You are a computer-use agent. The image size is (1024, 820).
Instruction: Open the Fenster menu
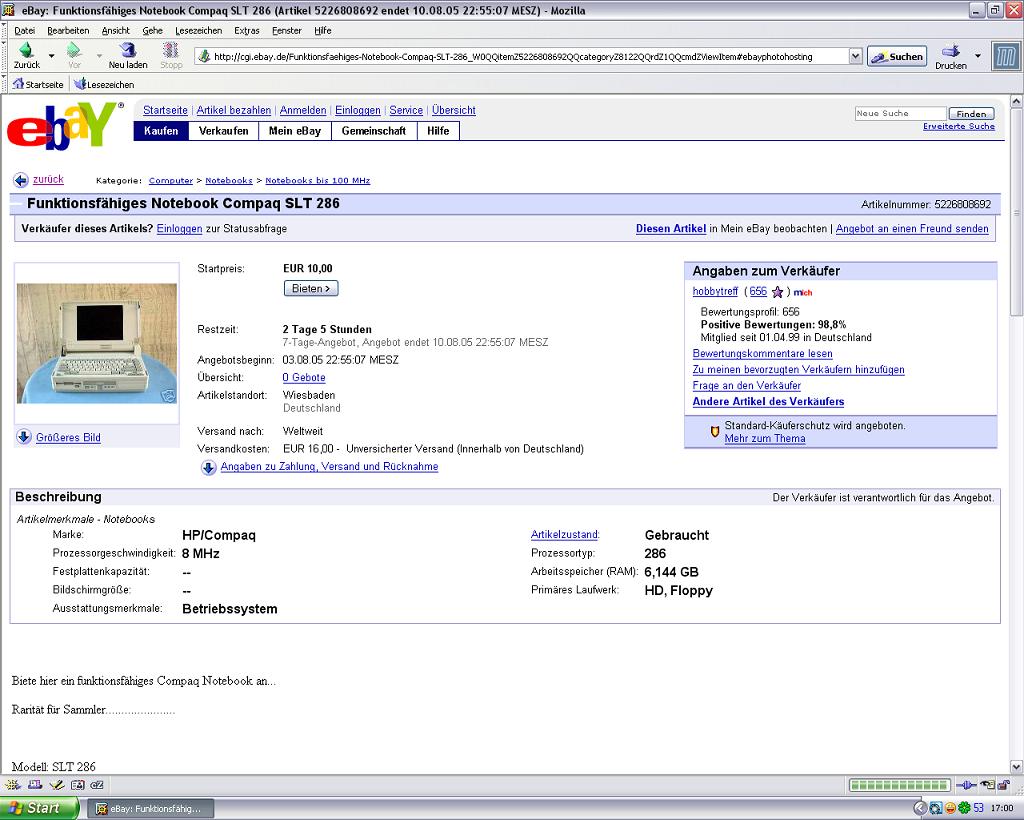(287, 31)
